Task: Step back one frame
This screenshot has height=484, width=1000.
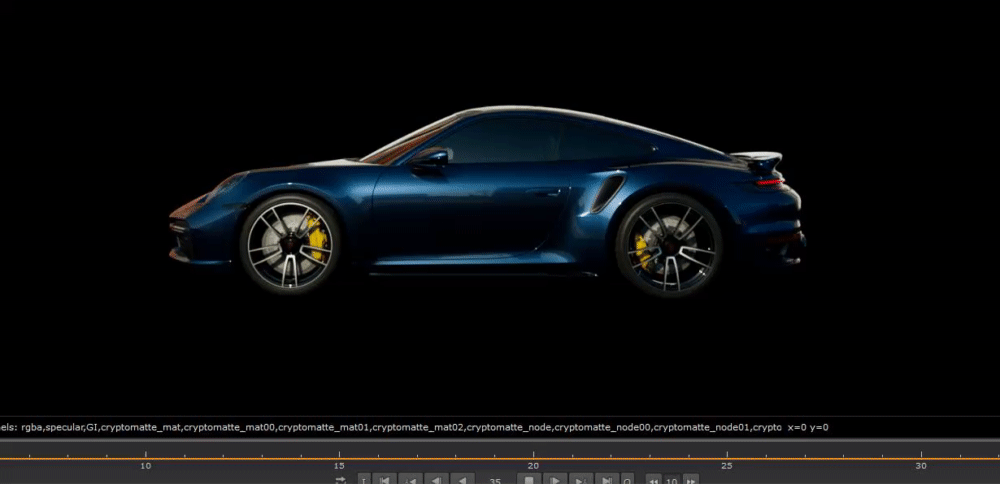Action: tap(437, 479)
